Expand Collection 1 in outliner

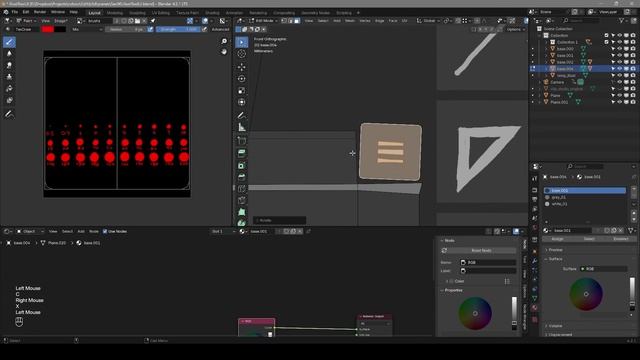point(546,42)
